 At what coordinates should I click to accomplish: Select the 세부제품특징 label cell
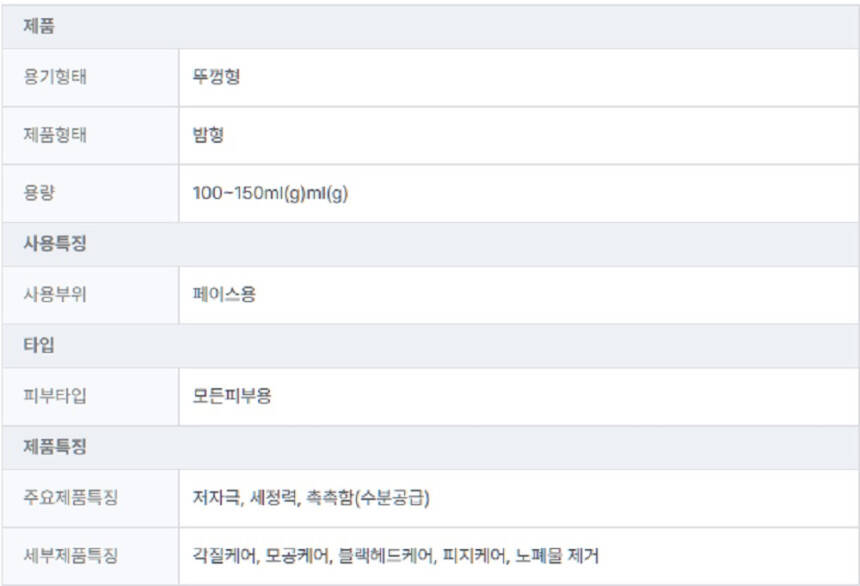click(70, 555)
